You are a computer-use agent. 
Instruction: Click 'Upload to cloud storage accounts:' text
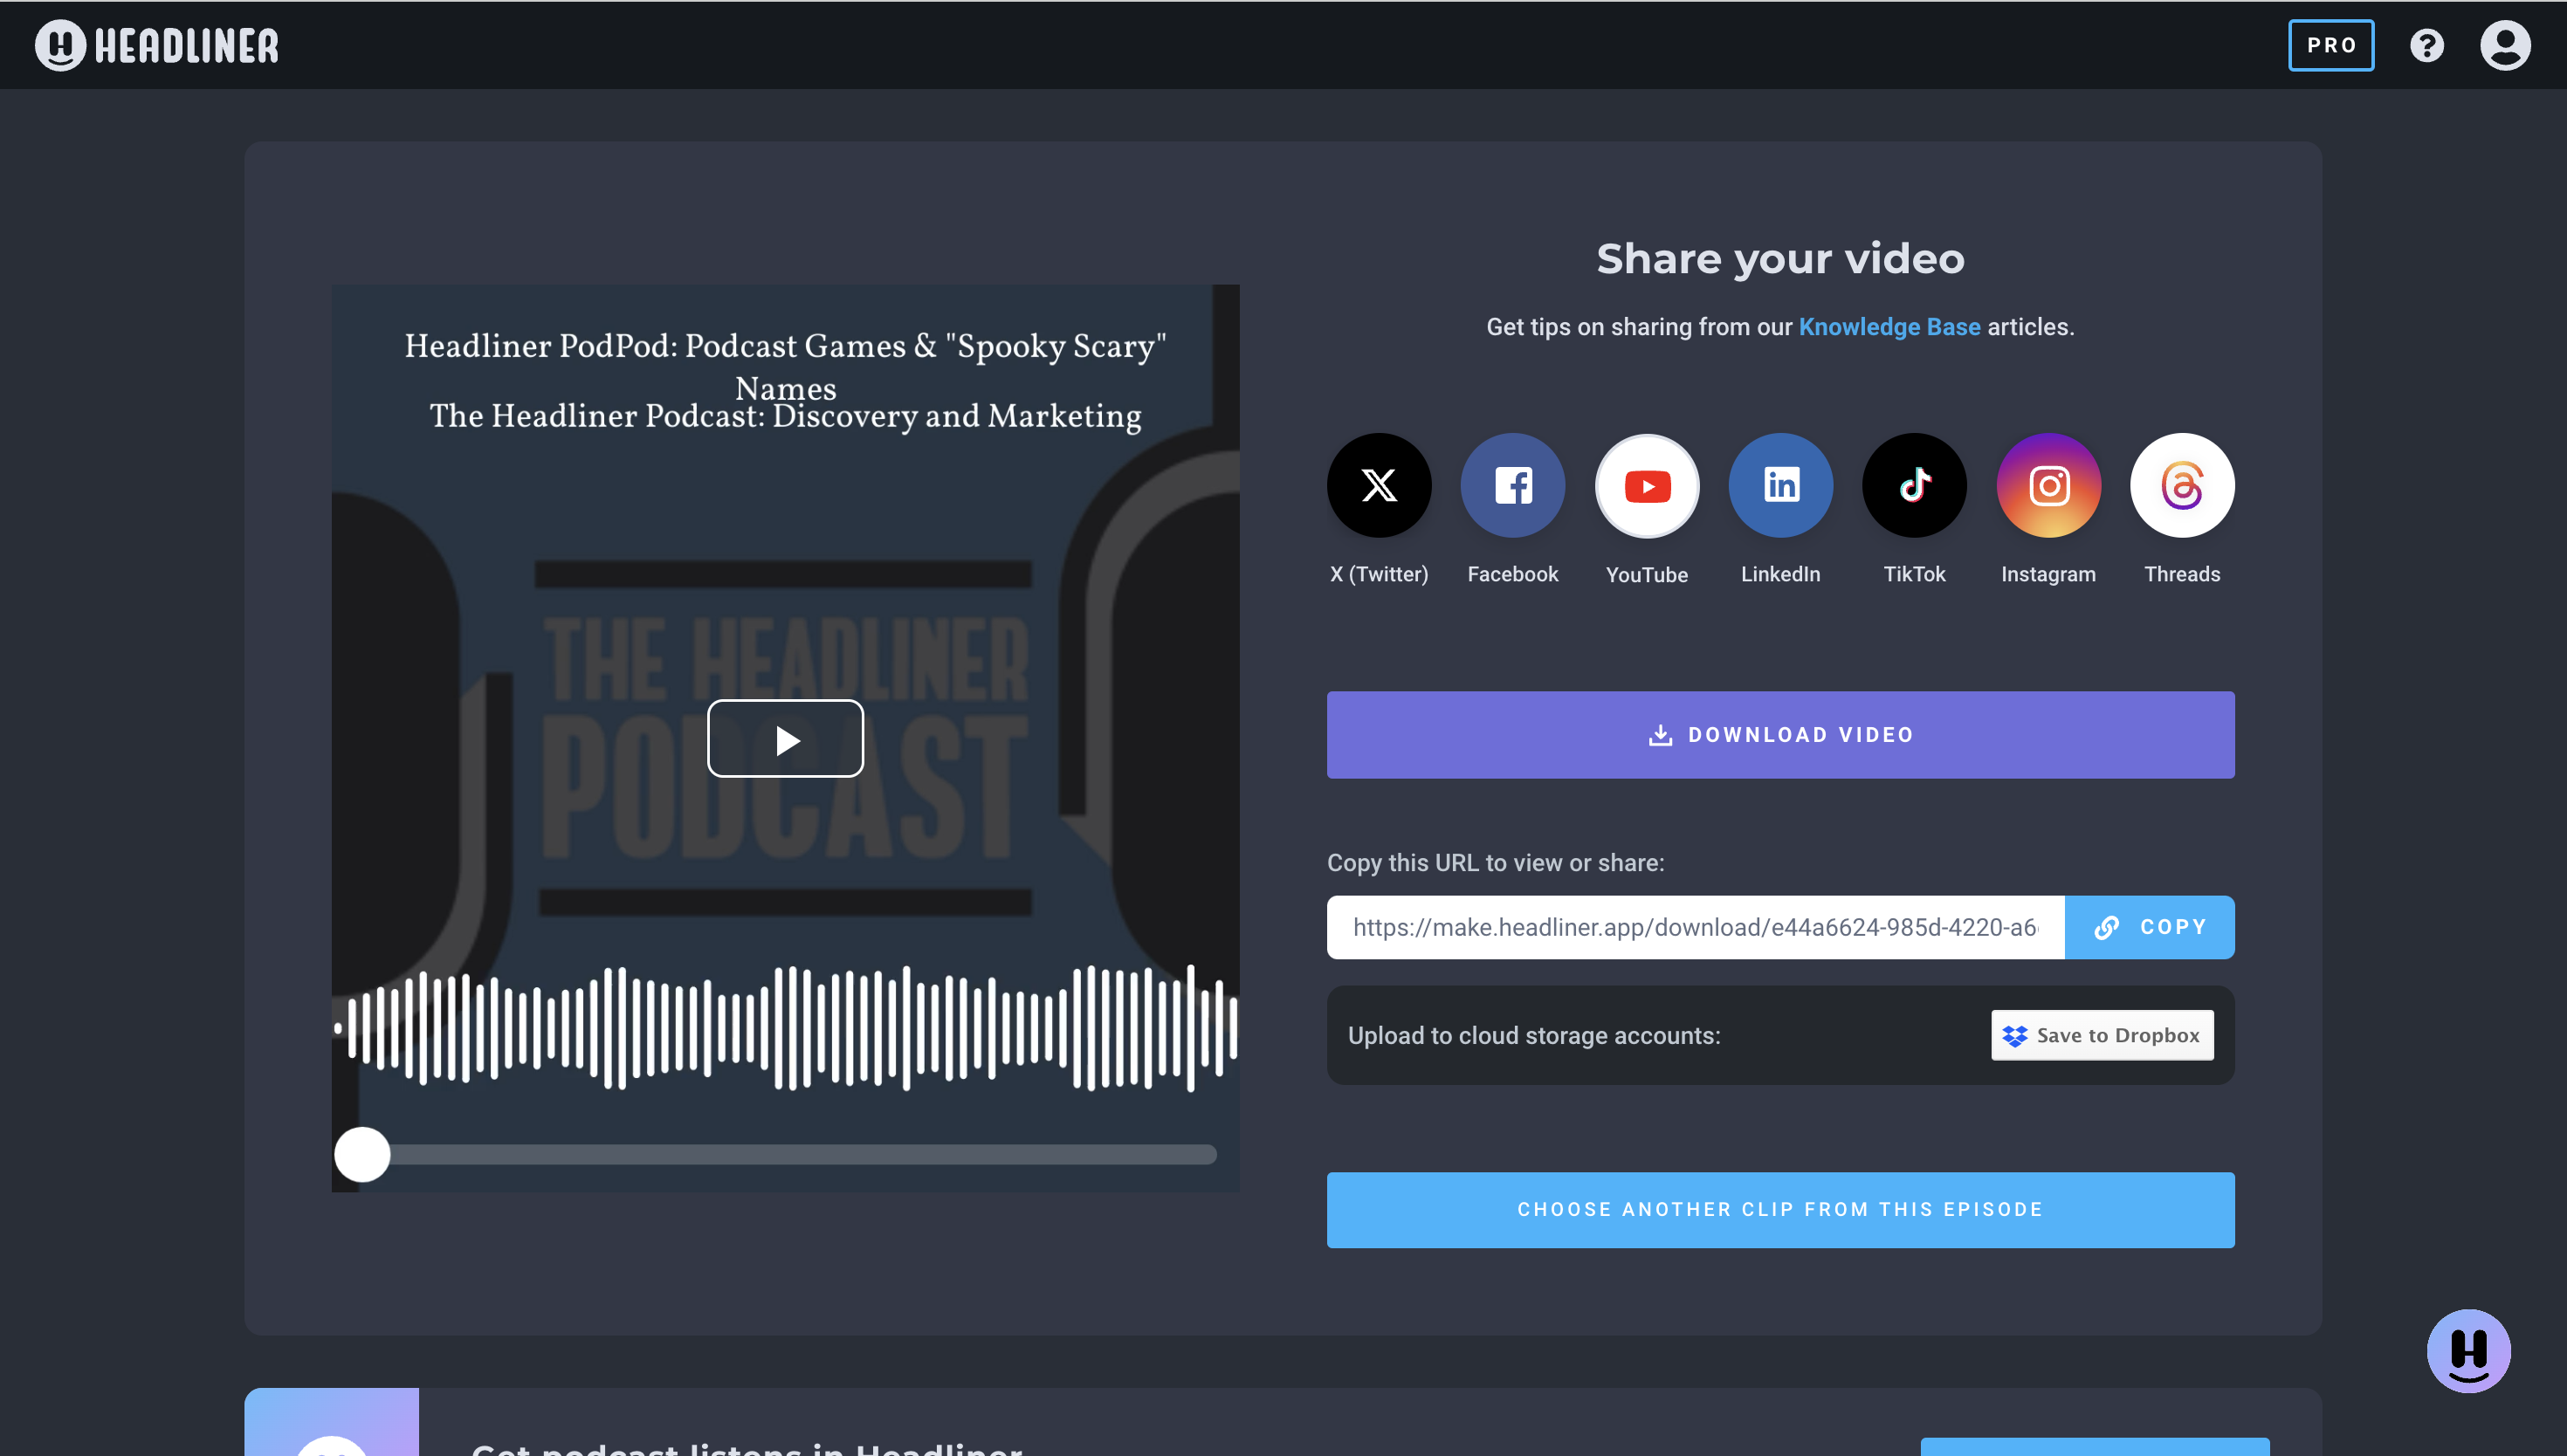pyautogui.click(x=1534, y=1036)
